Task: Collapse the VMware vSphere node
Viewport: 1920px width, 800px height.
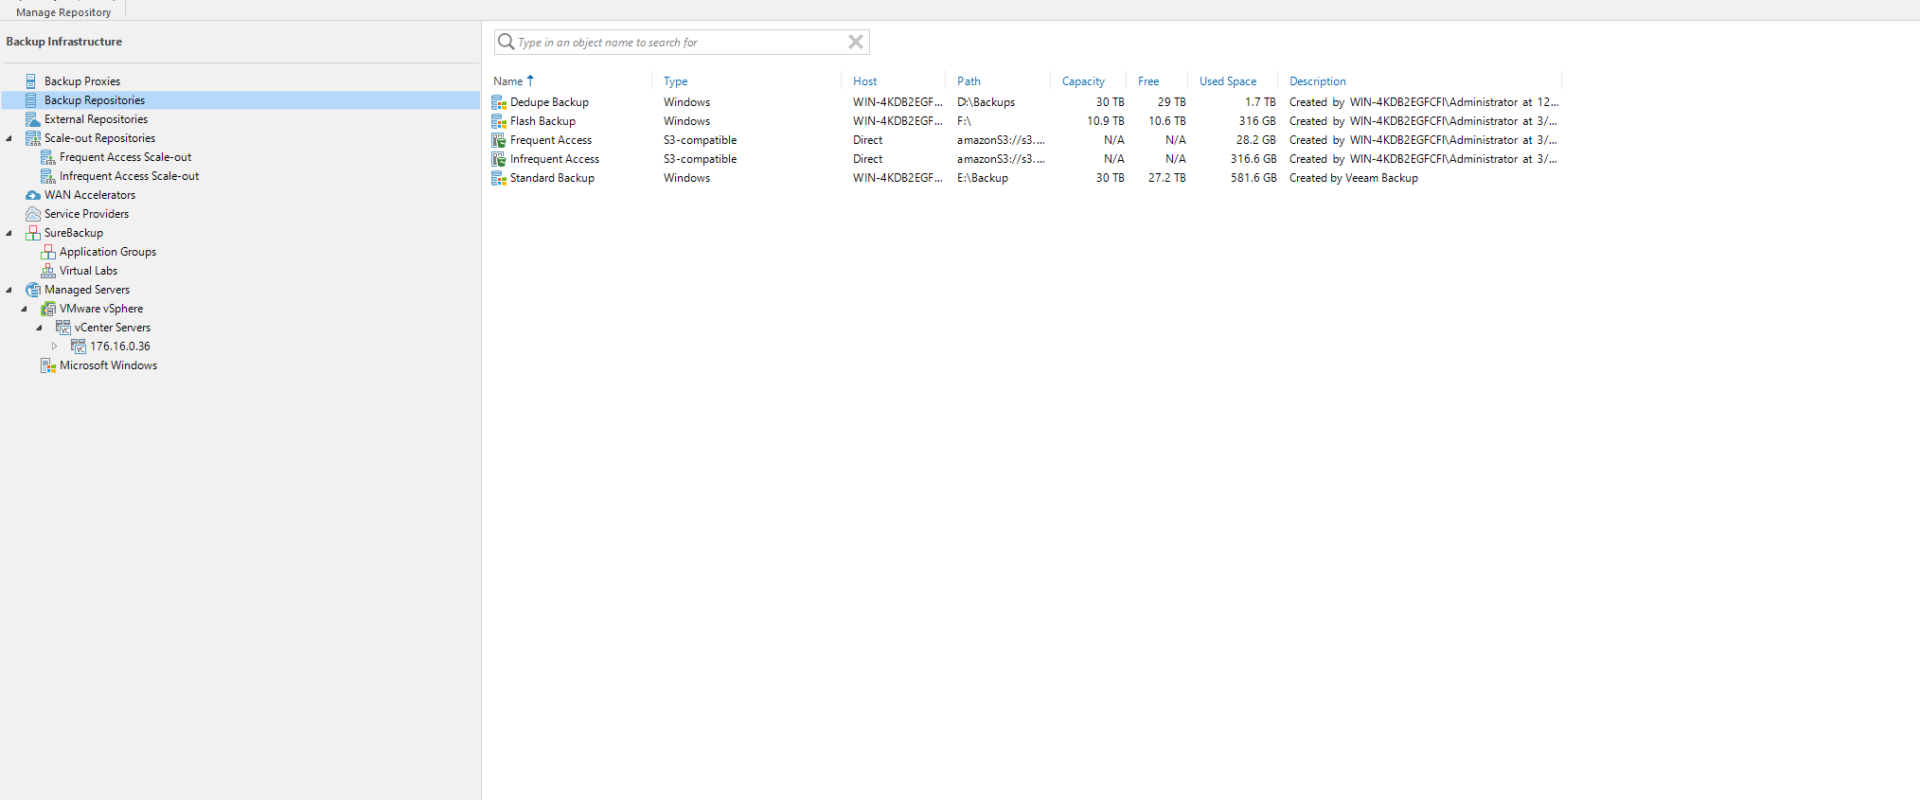Action: click(24, 309)
